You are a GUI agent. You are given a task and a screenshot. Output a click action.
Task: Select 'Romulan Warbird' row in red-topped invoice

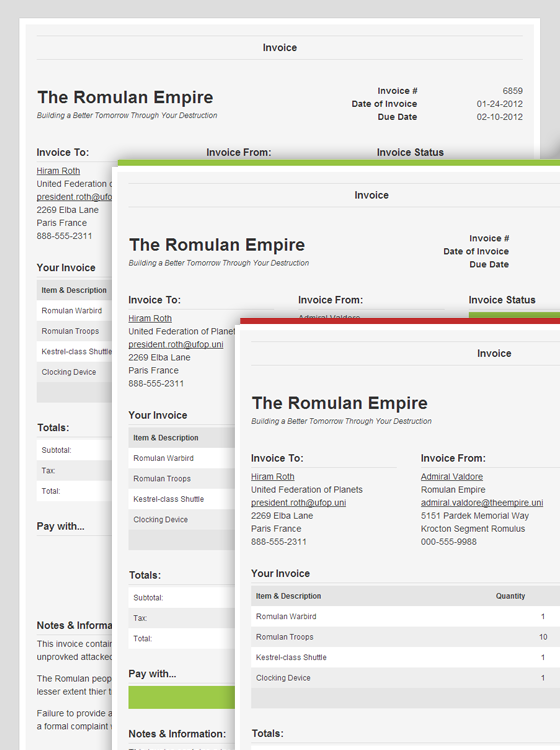406,617
